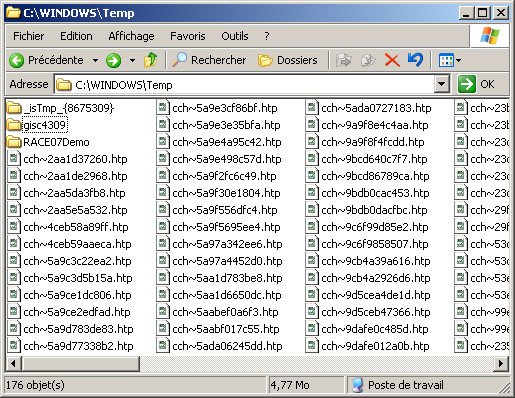Open the Outils menu
Image resolution: width=515 pixels, height=398 pixels.
pyautogui.click(x=235, y=36)
